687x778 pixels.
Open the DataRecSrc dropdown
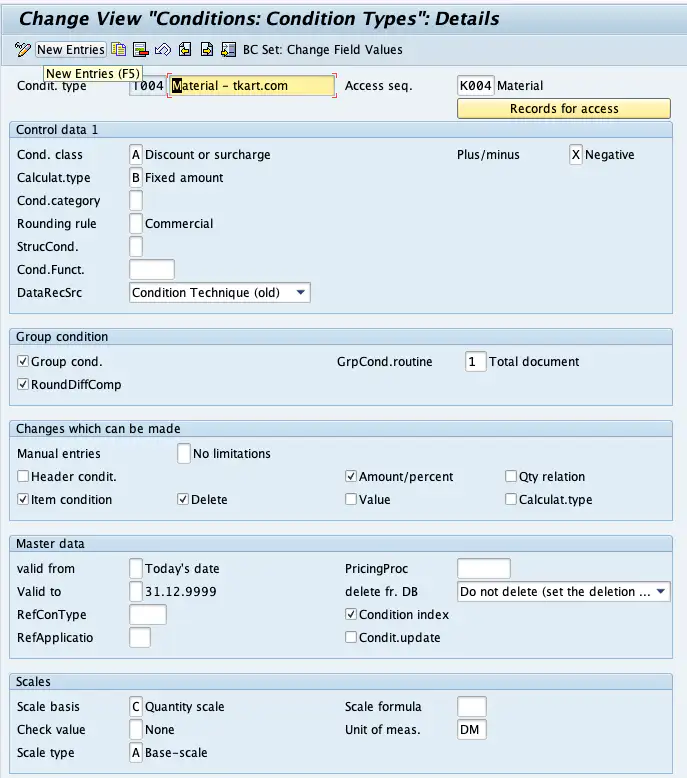pyautogui.click(x=220, y=293)
